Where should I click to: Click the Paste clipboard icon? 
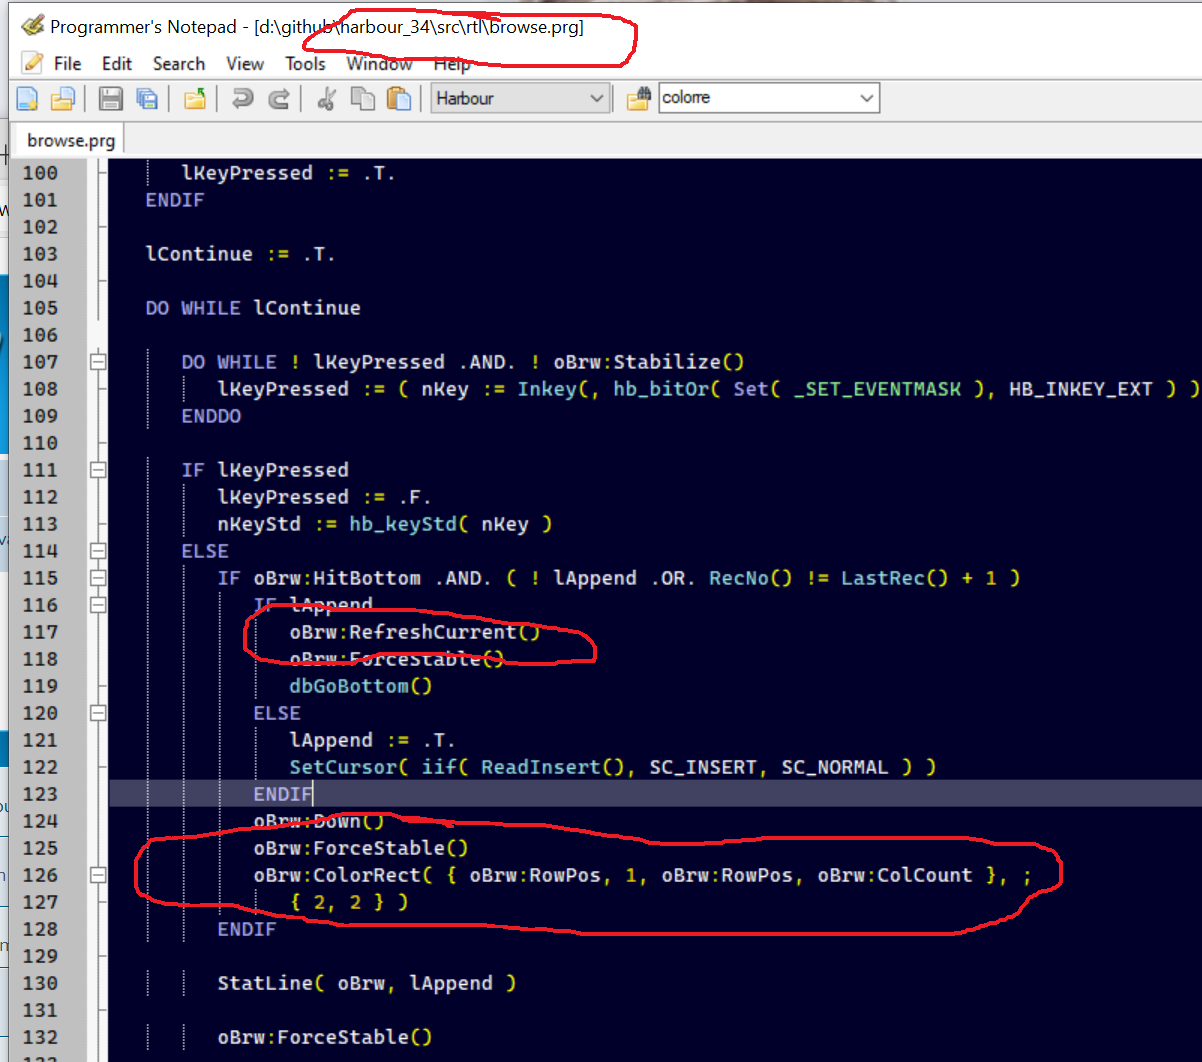coord(399,98)
